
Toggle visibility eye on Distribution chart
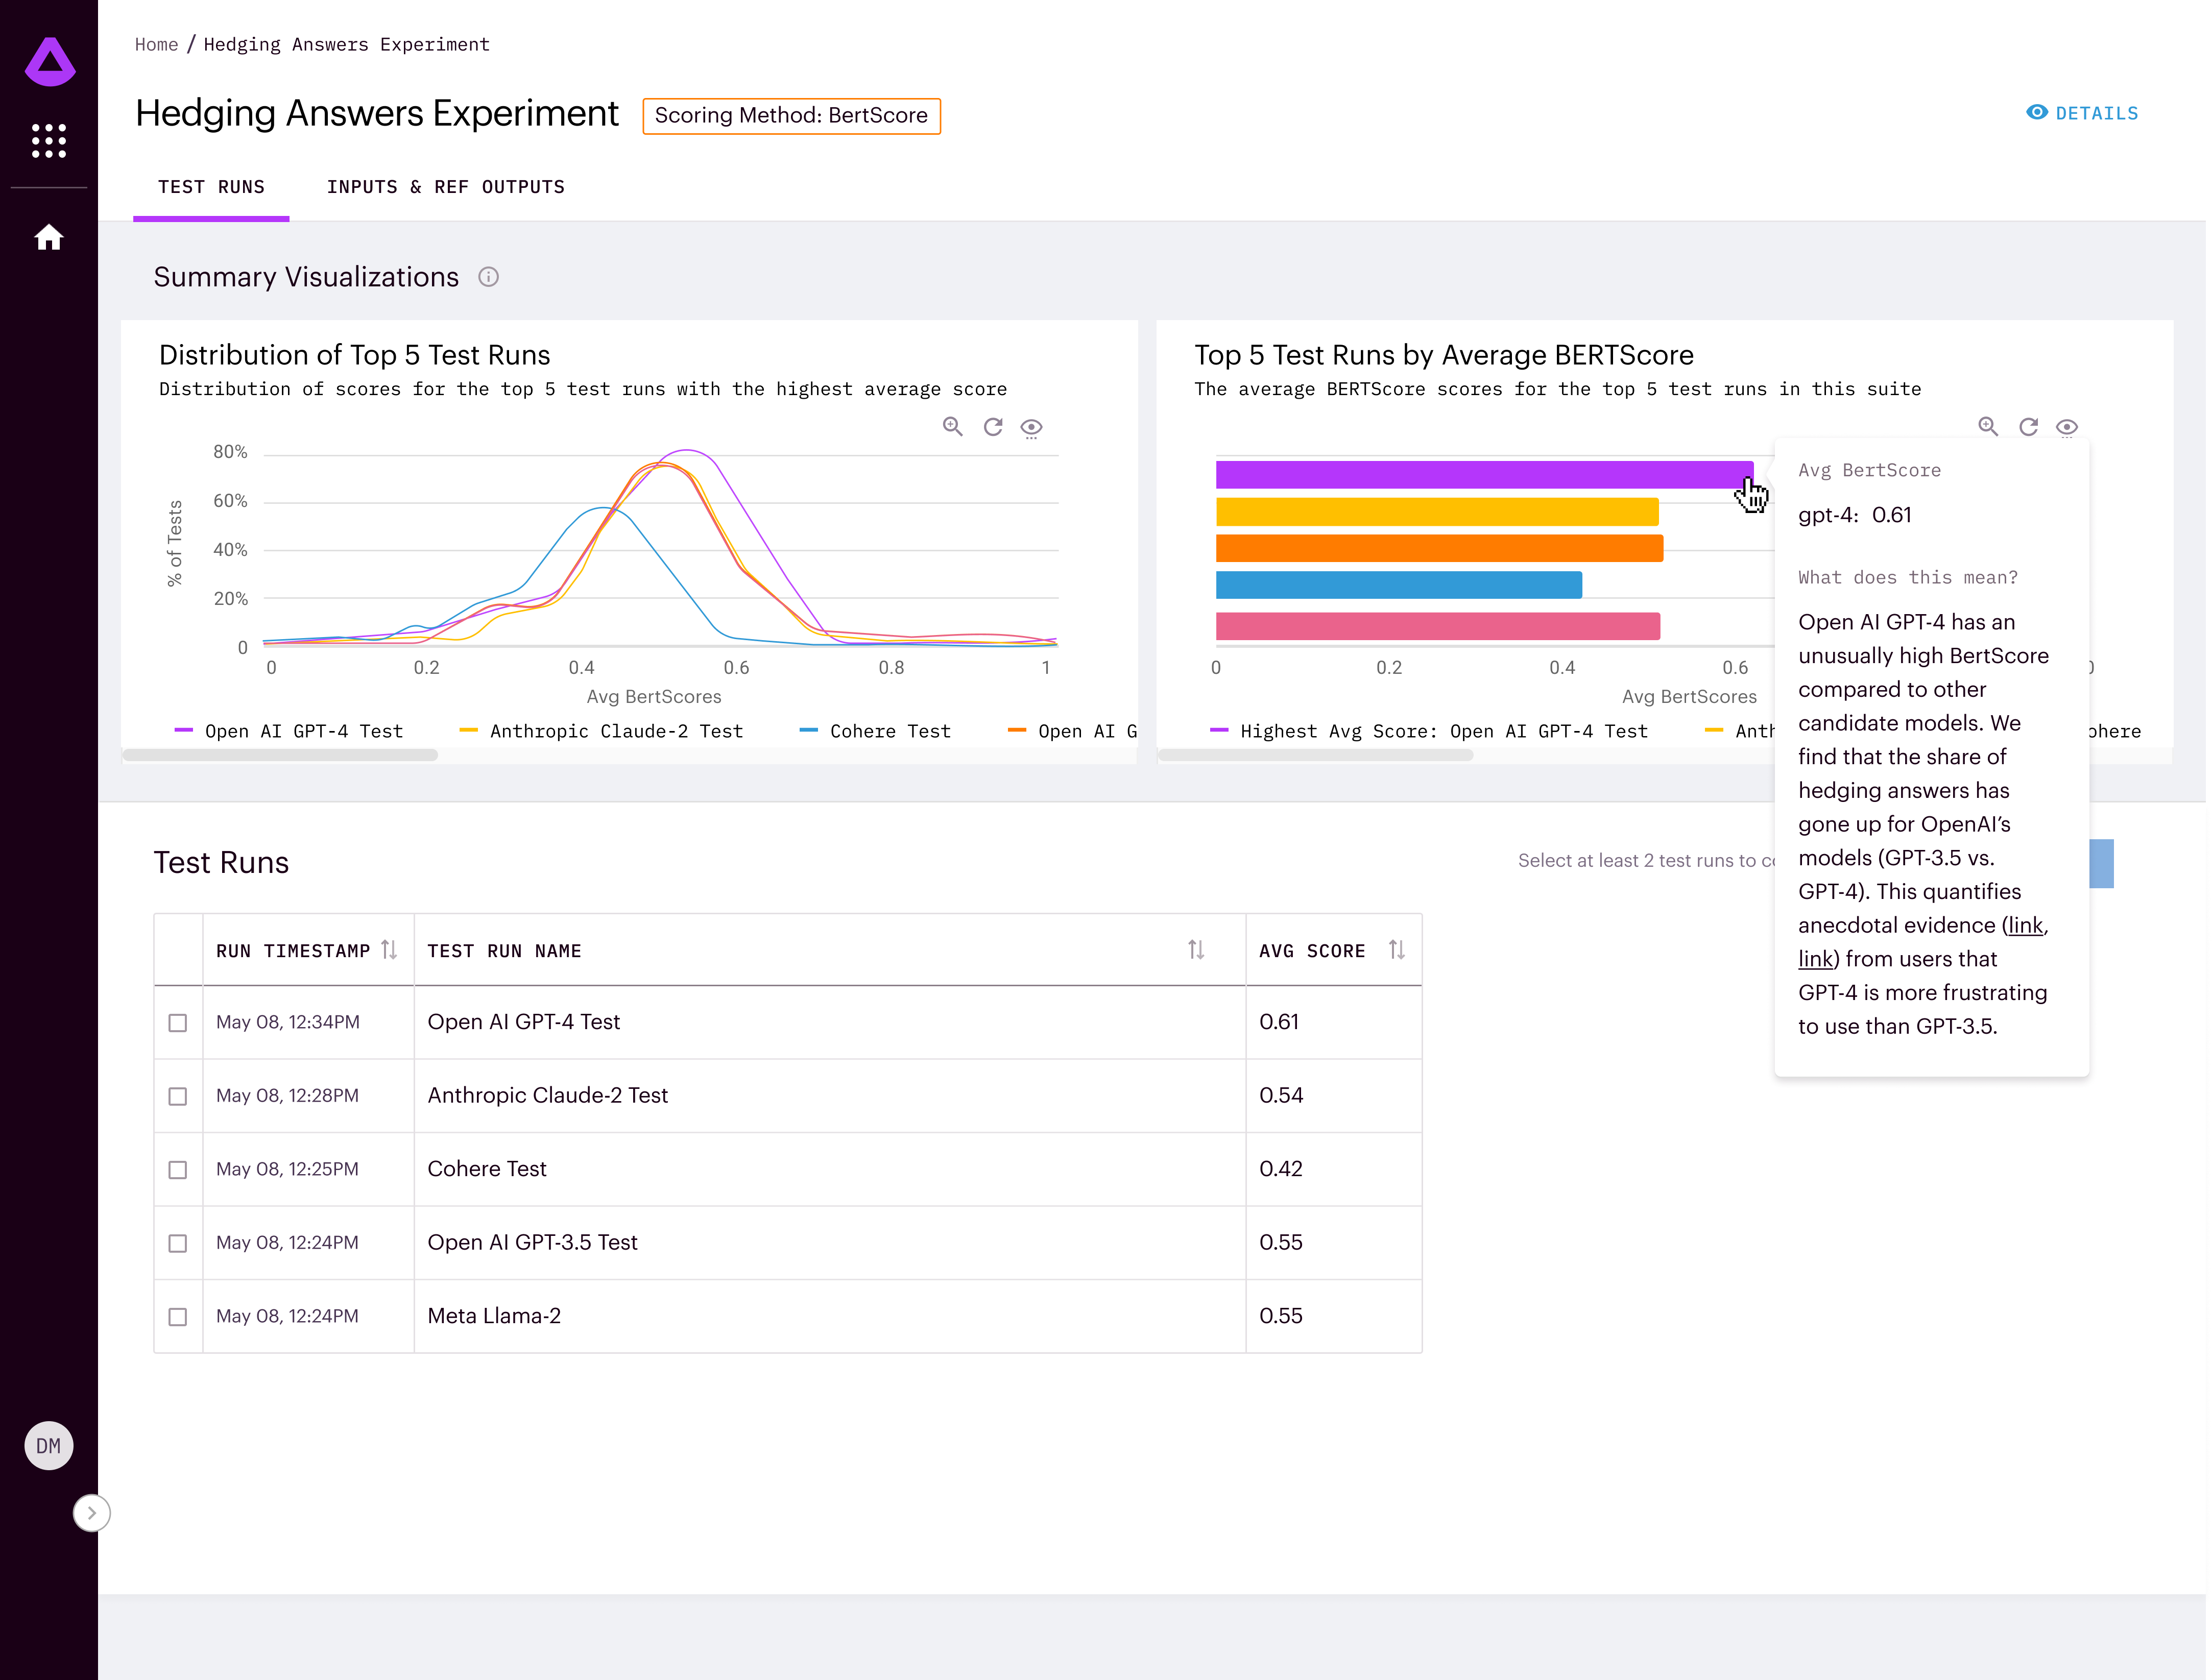tap(1031, 427)
